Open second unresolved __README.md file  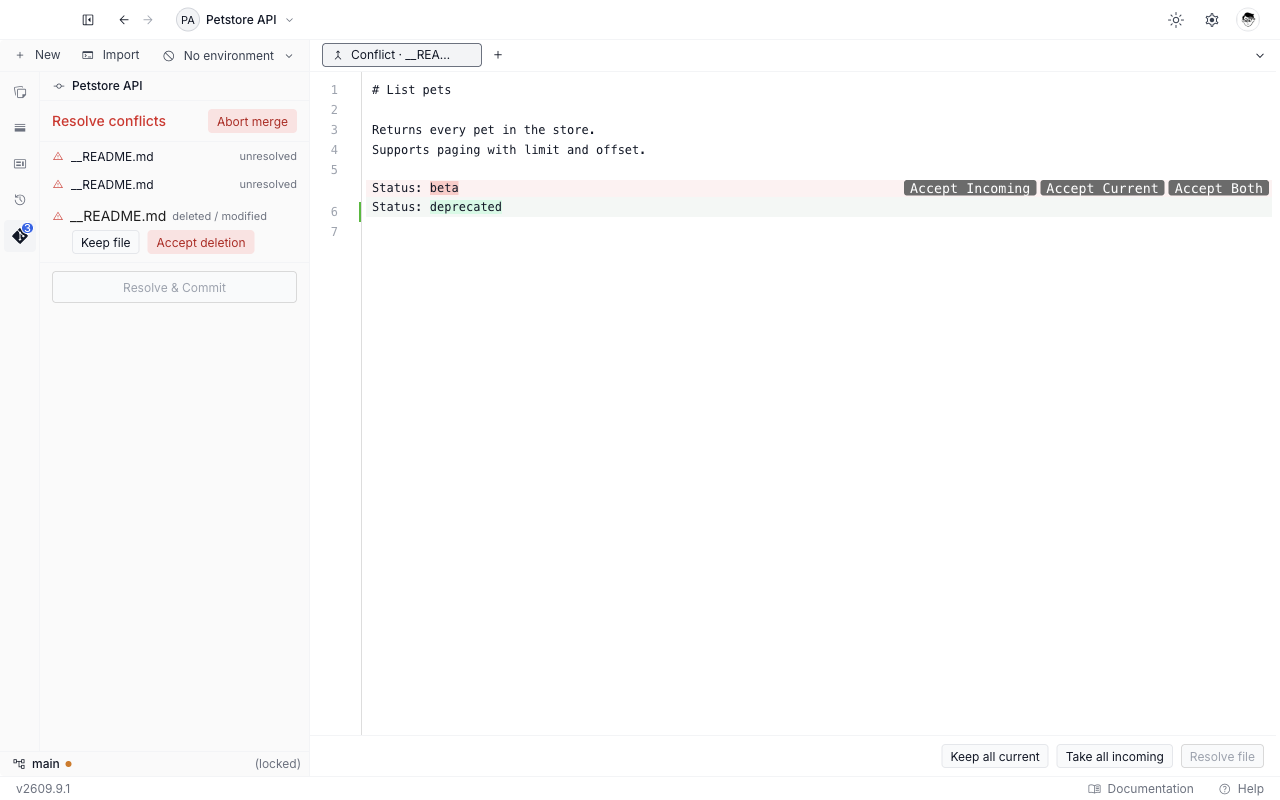coord(174,184)
